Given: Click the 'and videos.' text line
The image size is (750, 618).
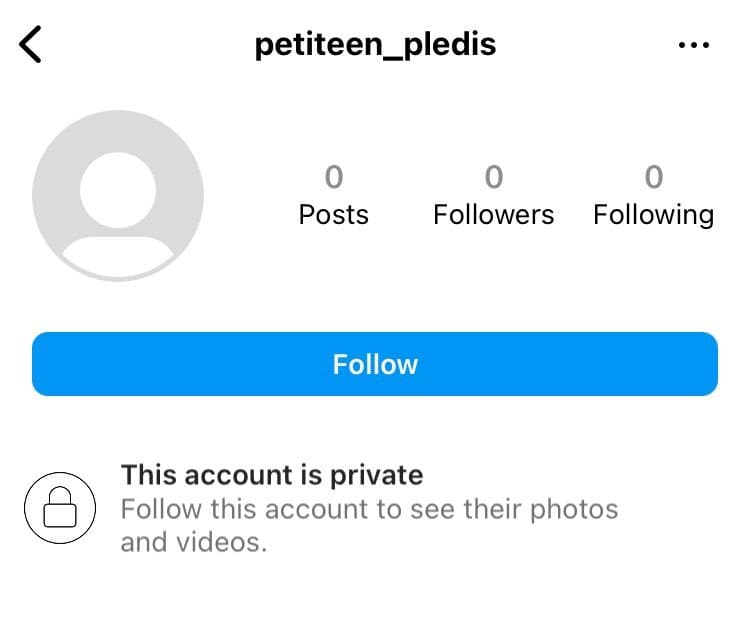Looking at the screenshot, I should (194, 543).
